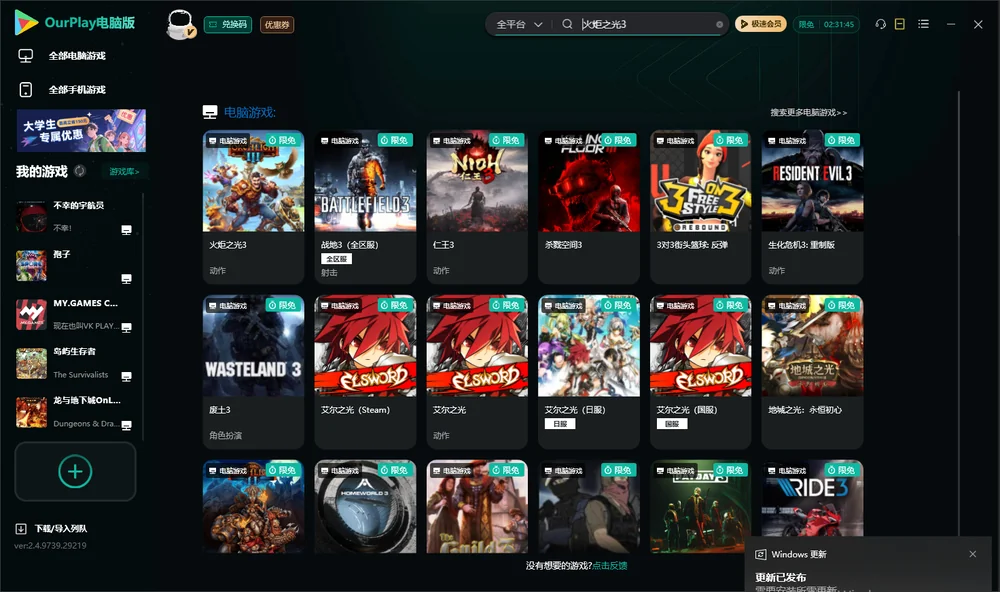Add a game with the plus icon

pyautogui.click(x=75, y=471)
